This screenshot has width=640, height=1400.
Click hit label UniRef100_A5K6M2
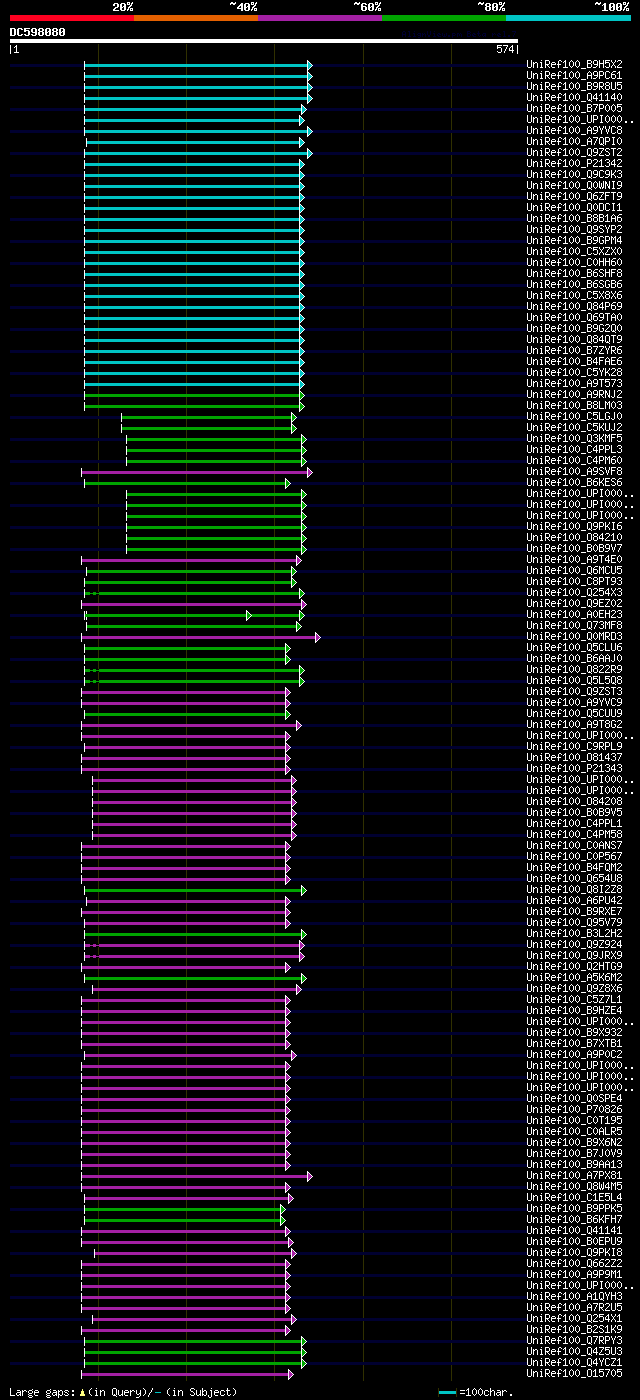pos(574,978)
